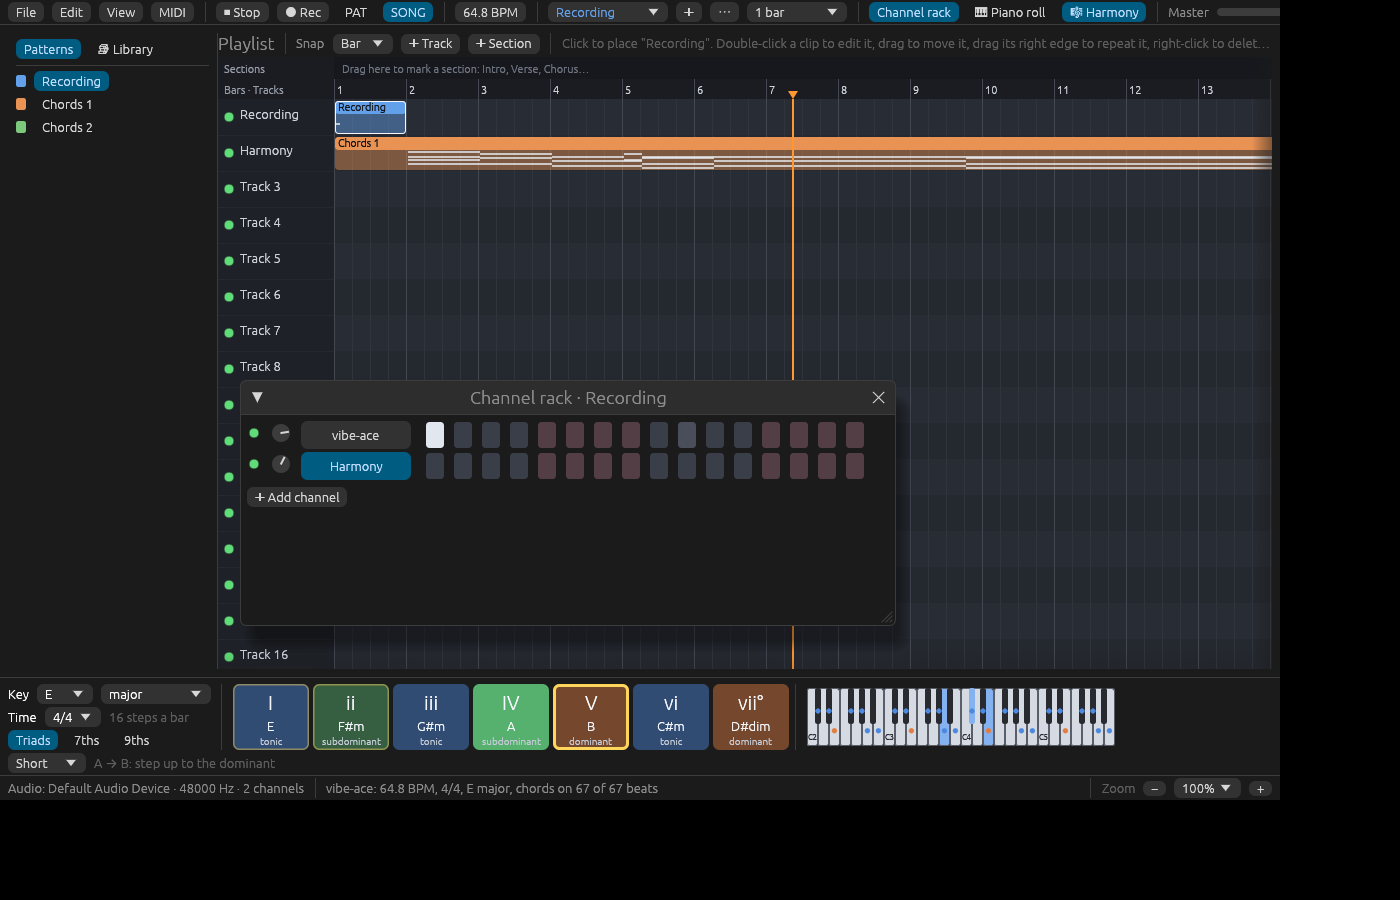The image size is (1400, 900).
Task: Open the Recording pattern selector dropdown
Action: coord(607,12)
